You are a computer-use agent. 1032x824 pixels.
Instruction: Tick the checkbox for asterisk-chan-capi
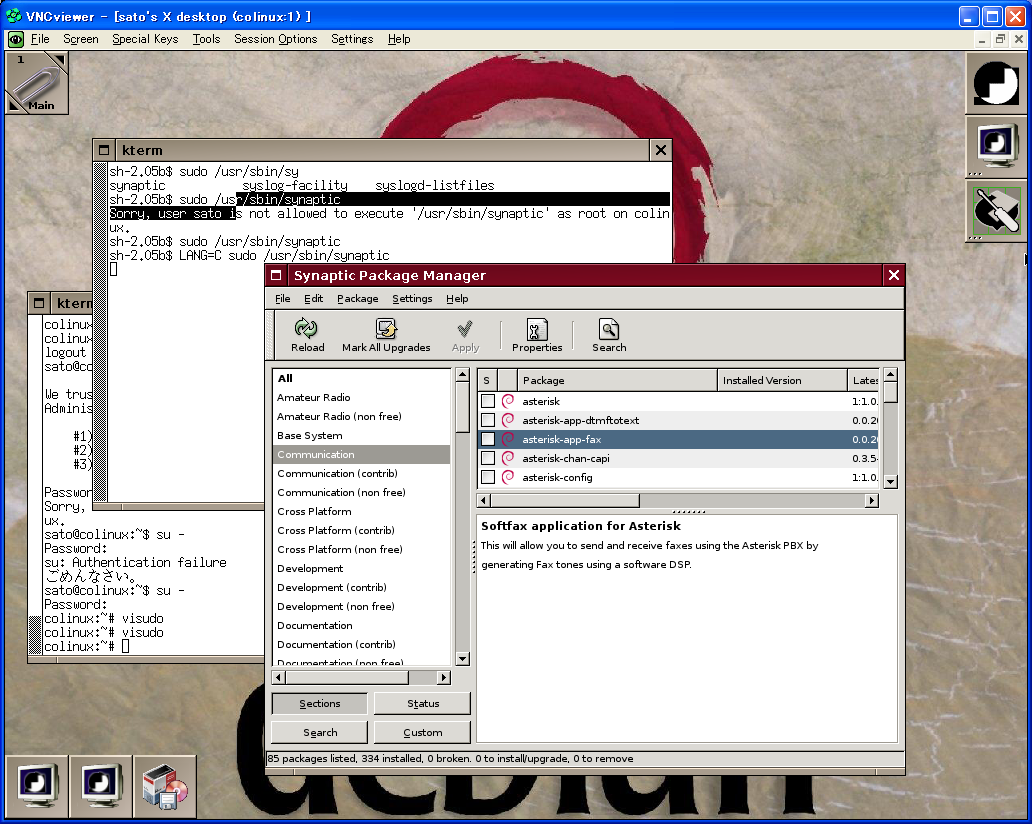coord(488,458)
